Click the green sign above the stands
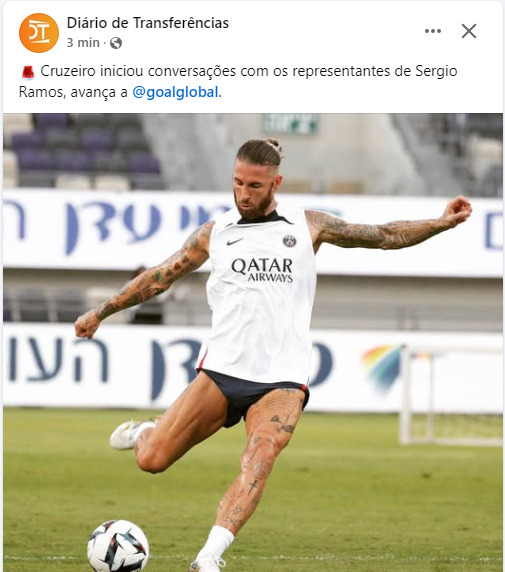Image resolution: width=505 pixels, height=572 pixels. click(x=291, y=123)
